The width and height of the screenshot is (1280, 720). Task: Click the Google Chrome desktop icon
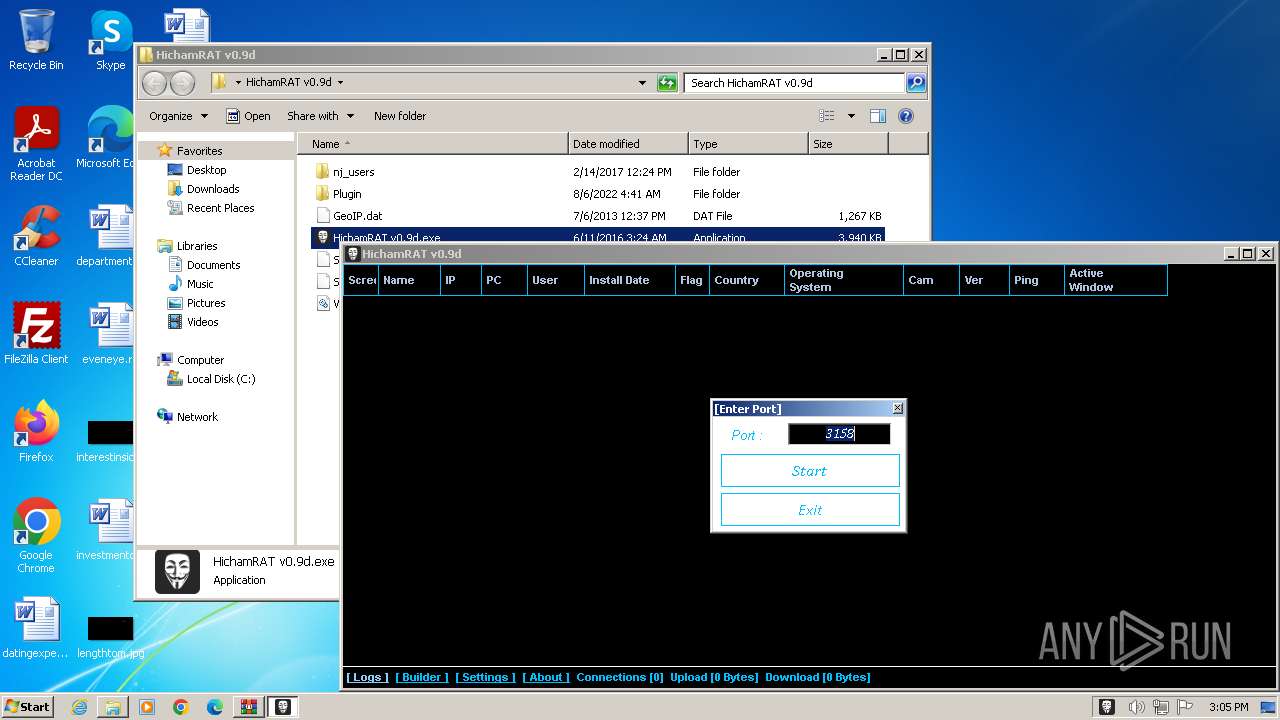click(36, 536)
